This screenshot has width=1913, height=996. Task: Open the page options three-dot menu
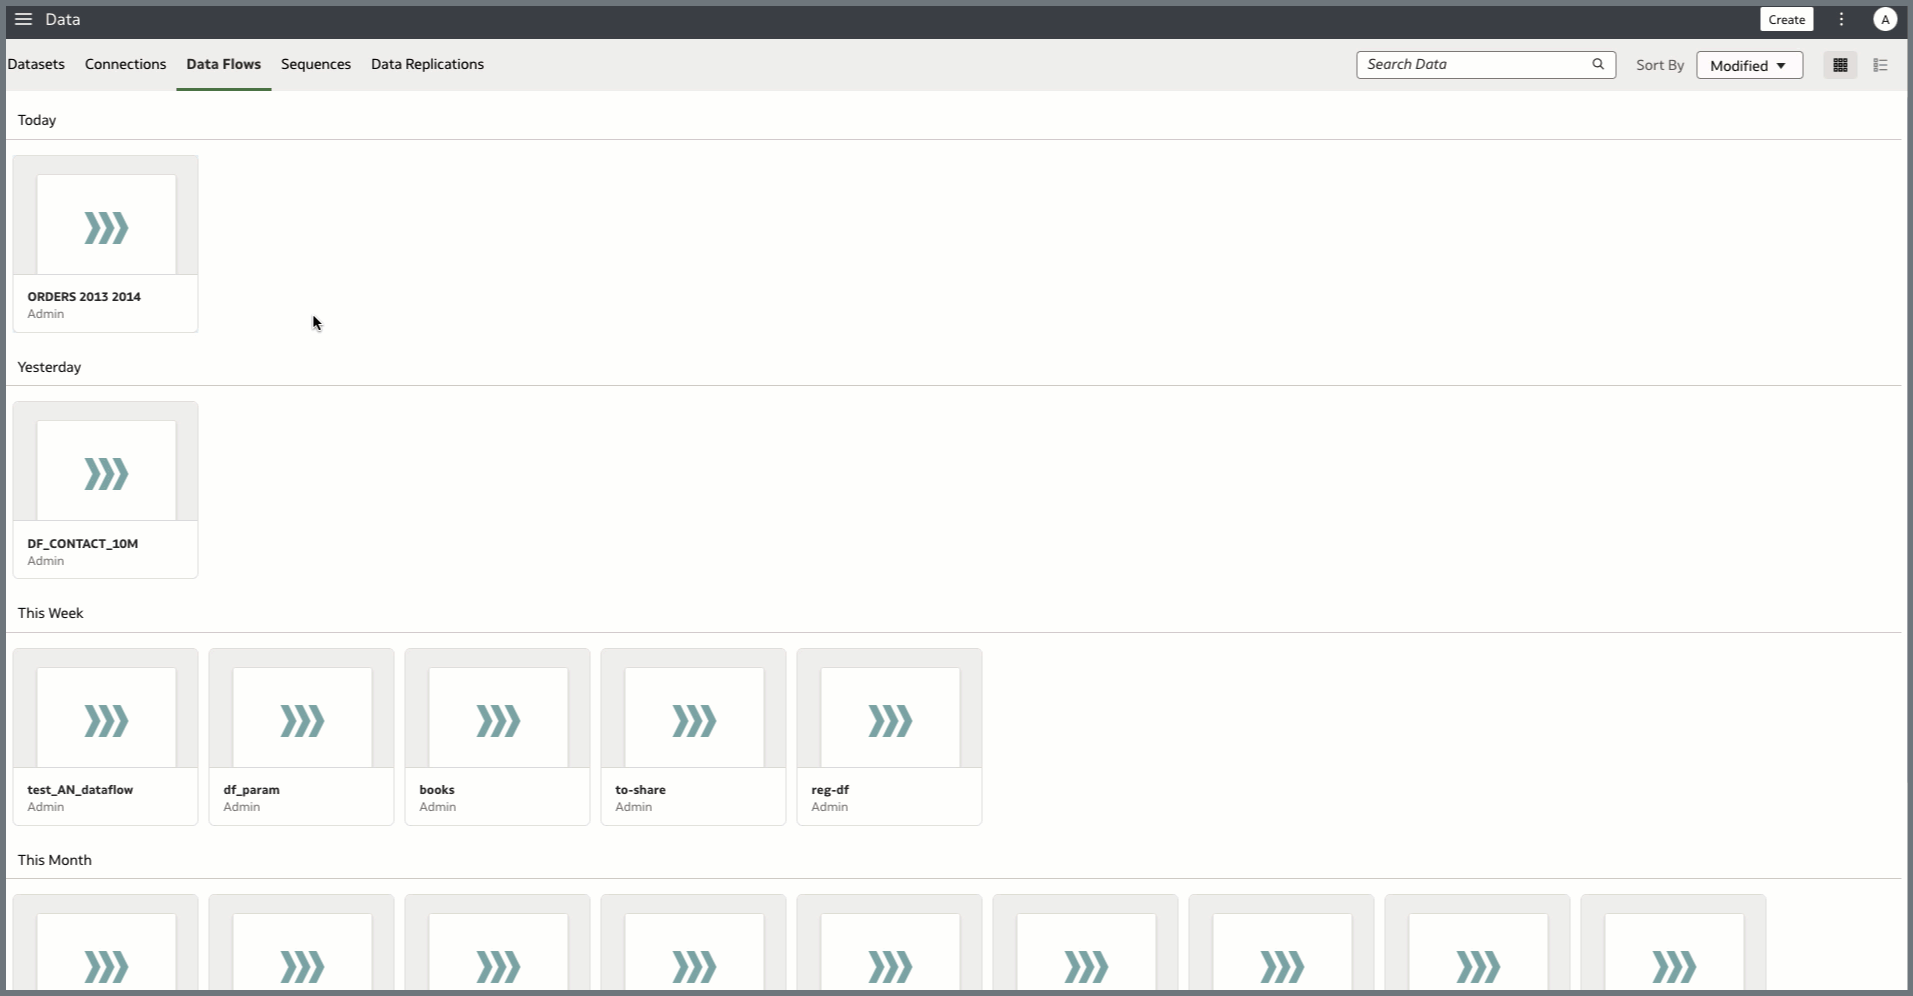[x=1840, y=19]
